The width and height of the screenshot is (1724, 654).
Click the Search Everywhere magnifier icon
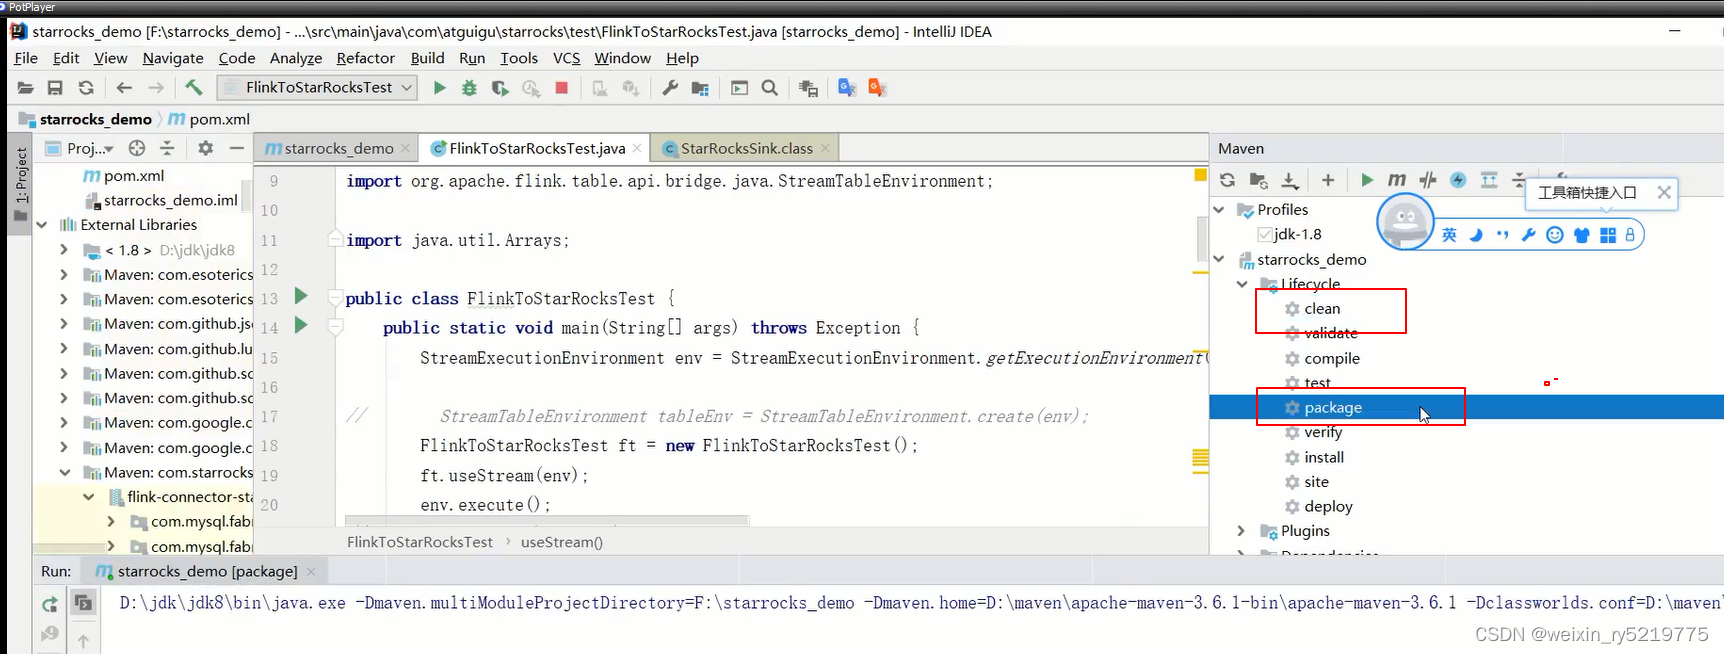pos(769,88)
